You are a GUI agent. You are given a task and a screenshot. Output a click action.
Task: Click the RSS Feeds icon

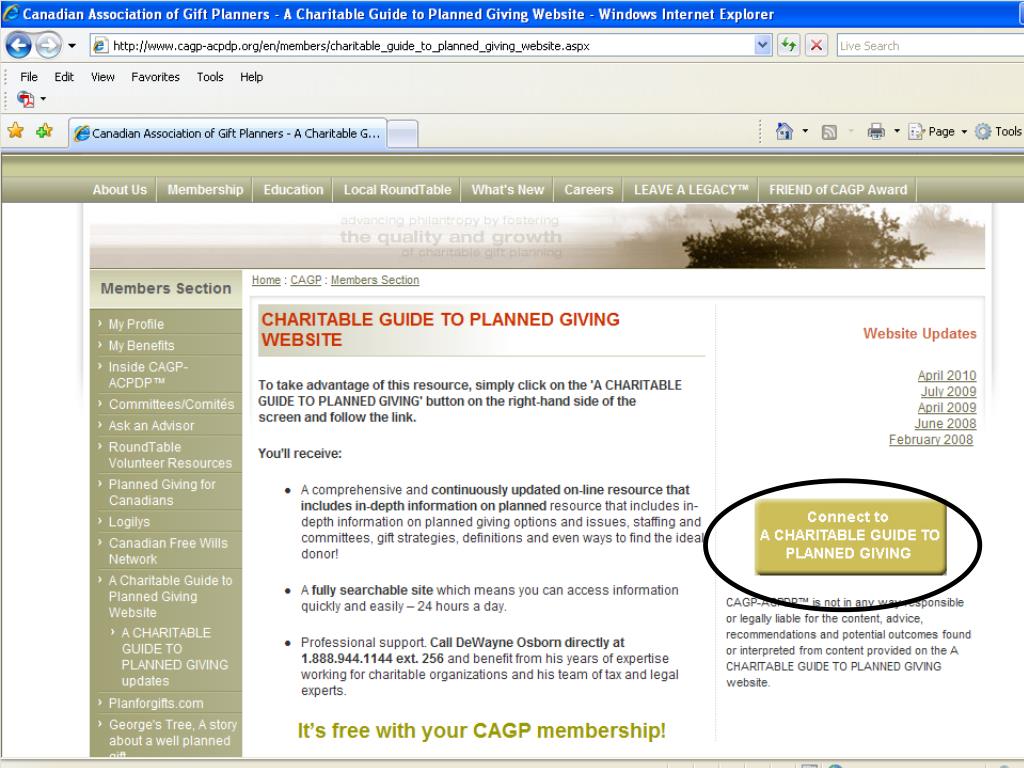[x=829, y=133]
